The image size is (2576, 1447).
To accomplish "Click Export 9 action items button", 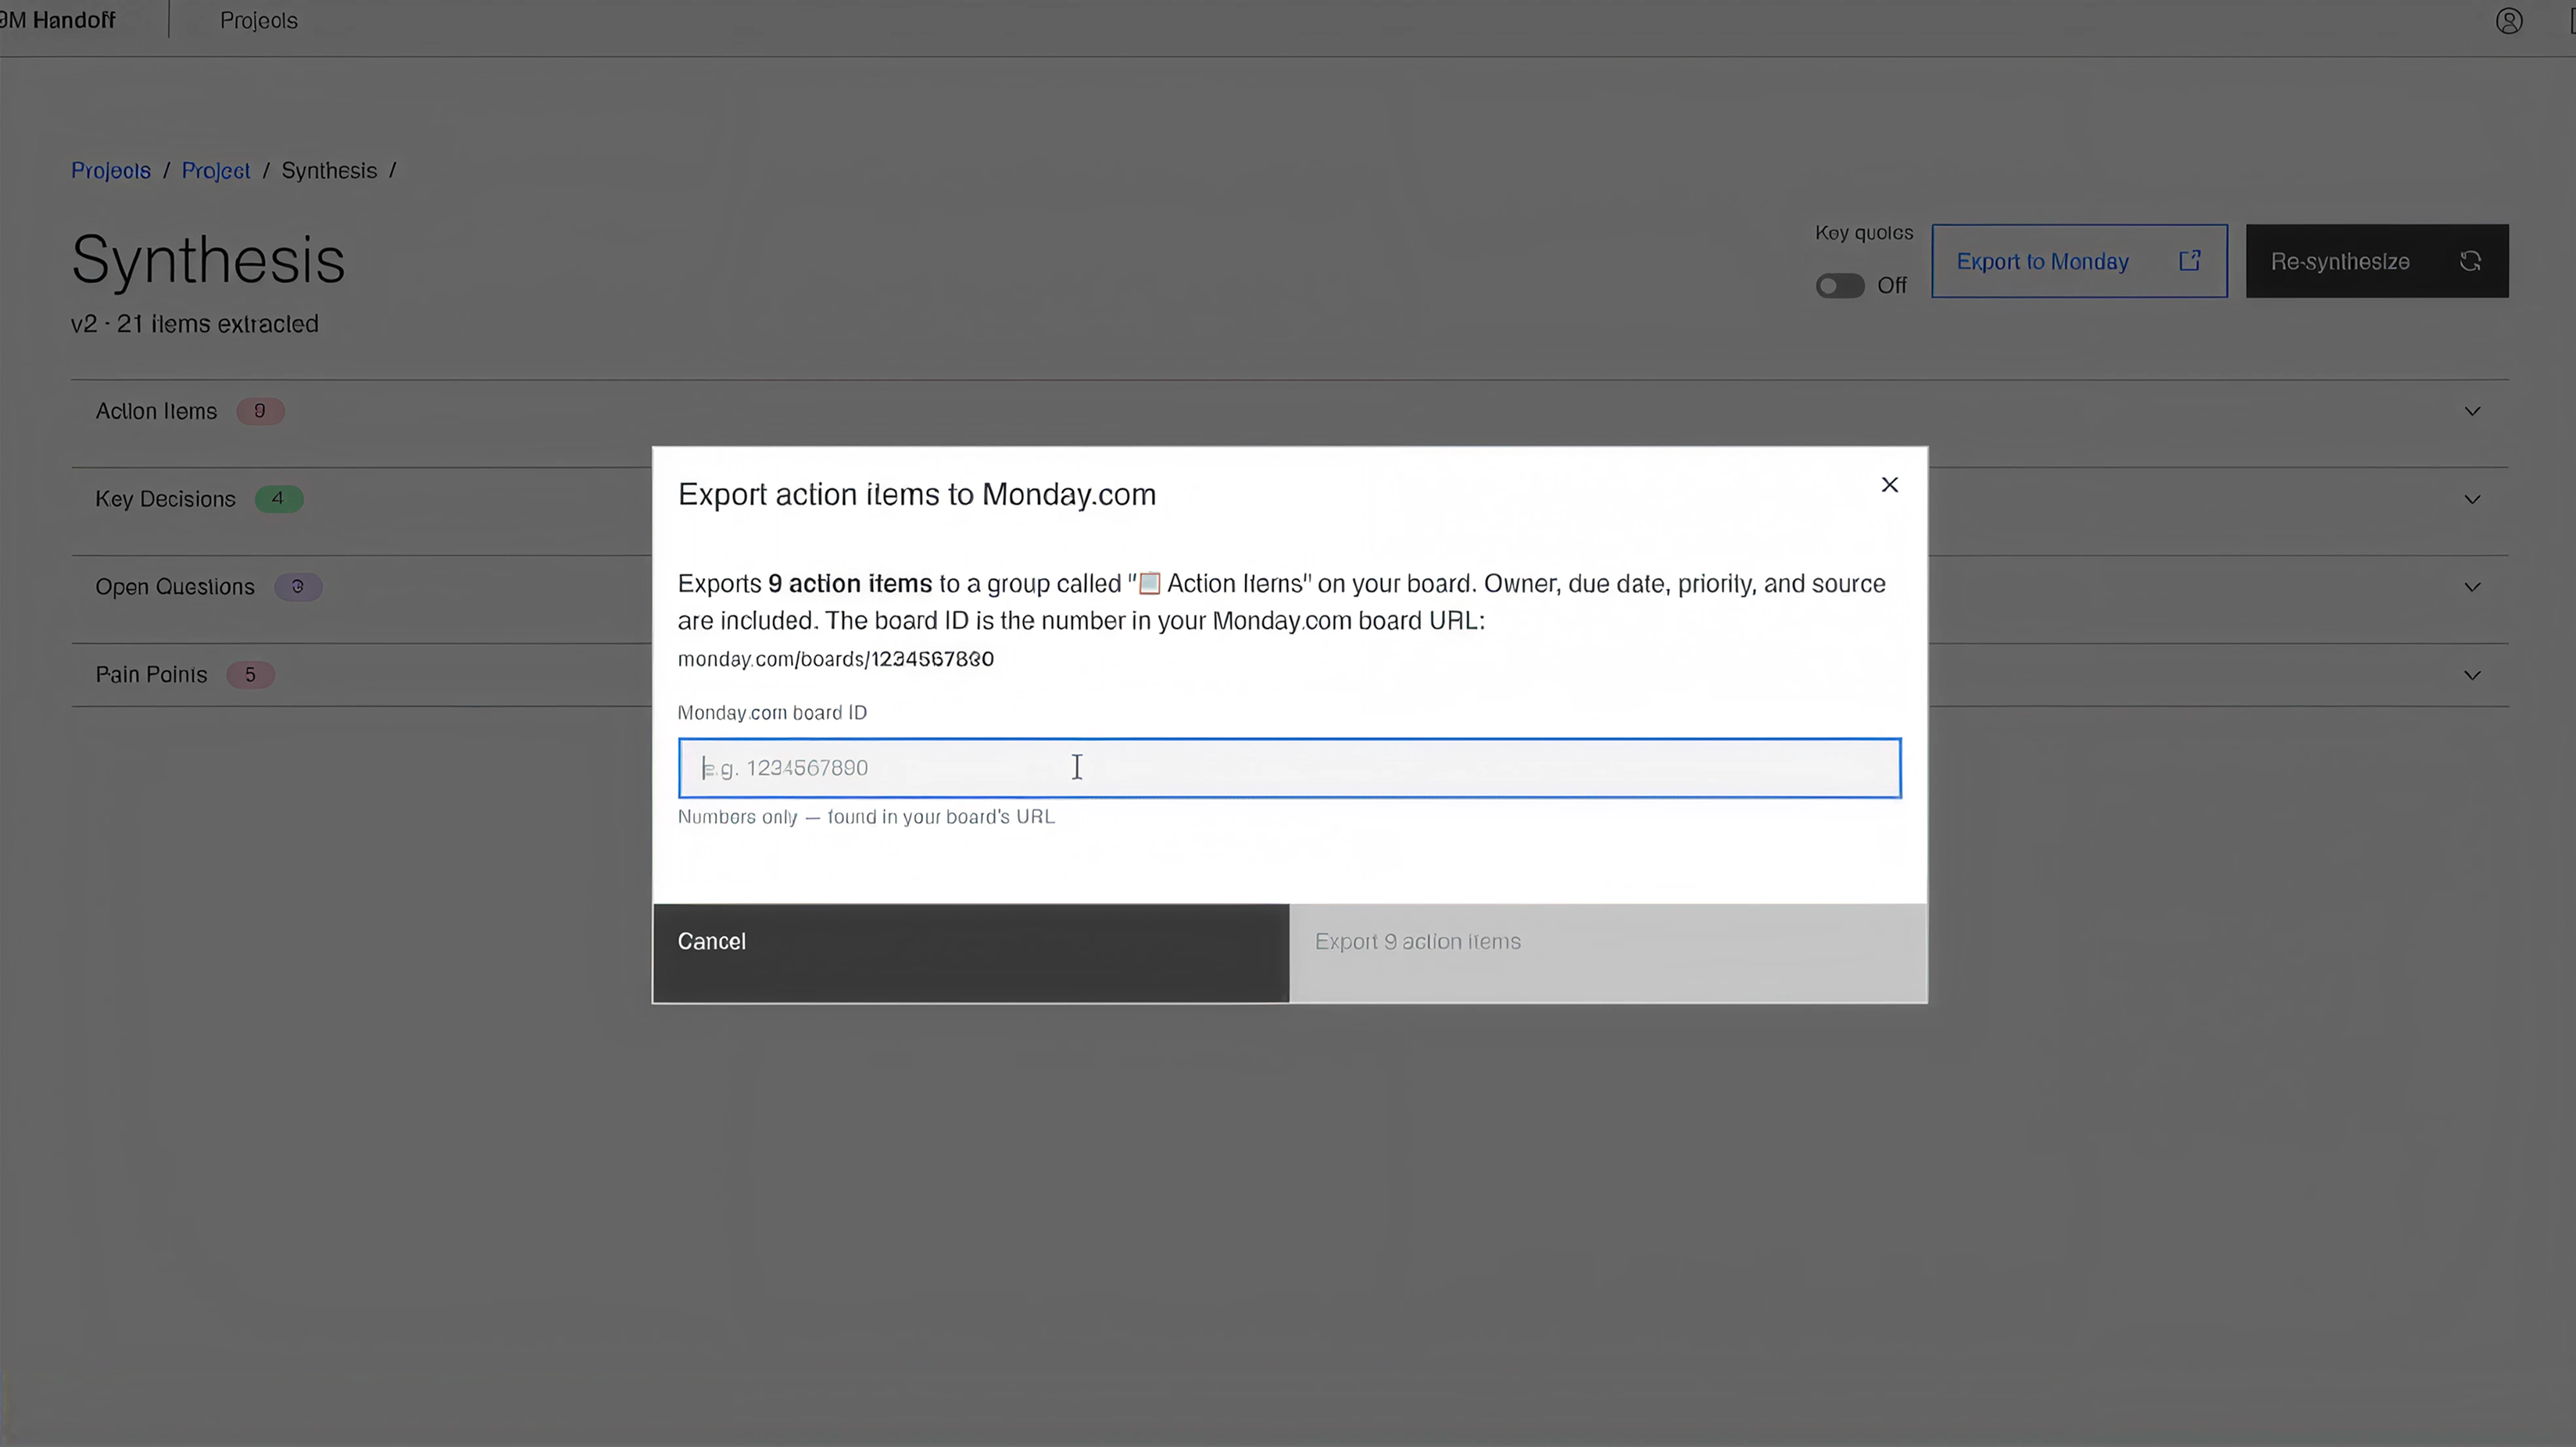I will coord(1607,953).
